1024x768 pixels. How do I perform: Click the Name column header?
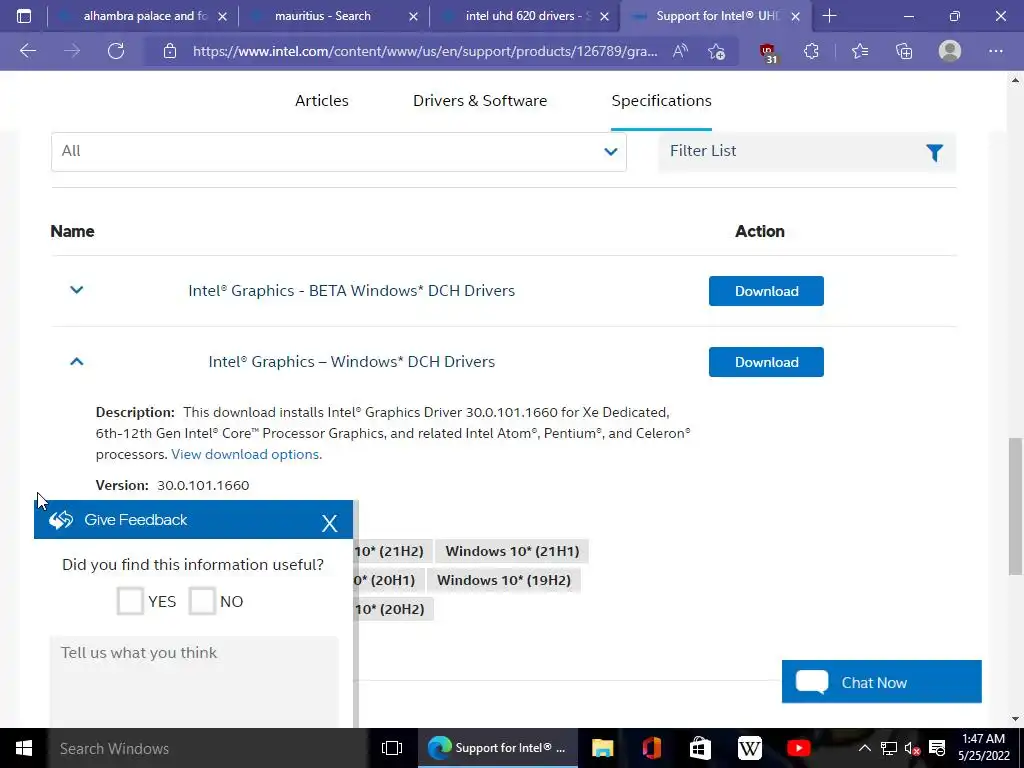(x=72, y=231)
